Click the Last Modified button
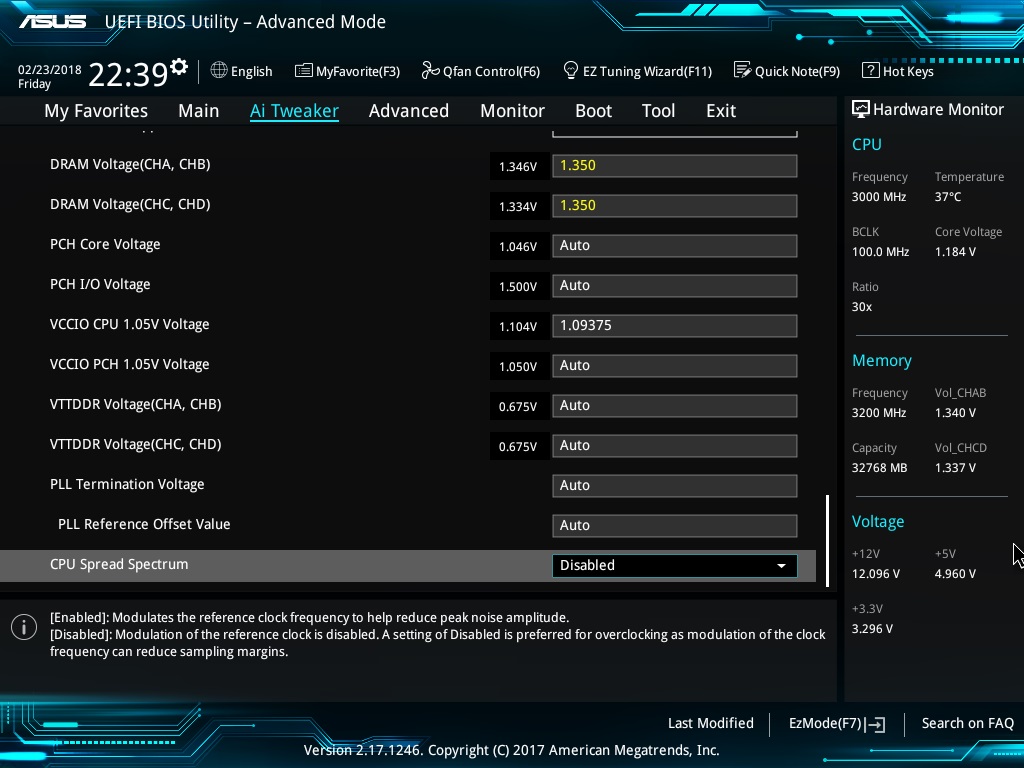Viewport: 1024px width, 768px height. point(711,723)
